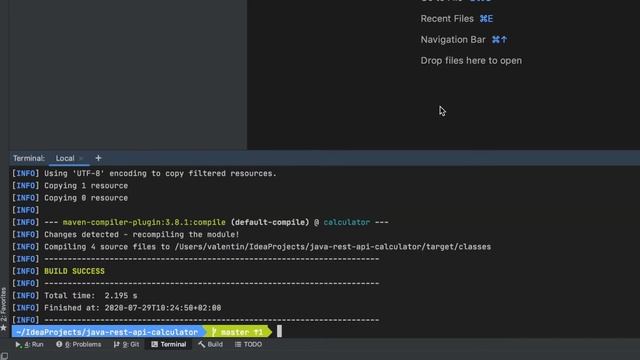This screenshot has height=360, width=640.
Task: Select the Local terminal session tab
Action: coord(65,158)
